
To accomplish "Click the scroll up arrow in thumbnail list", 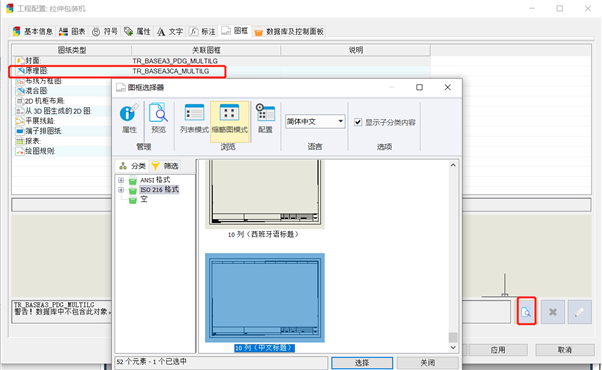I will pyautogui.click(x=453, y=165).
